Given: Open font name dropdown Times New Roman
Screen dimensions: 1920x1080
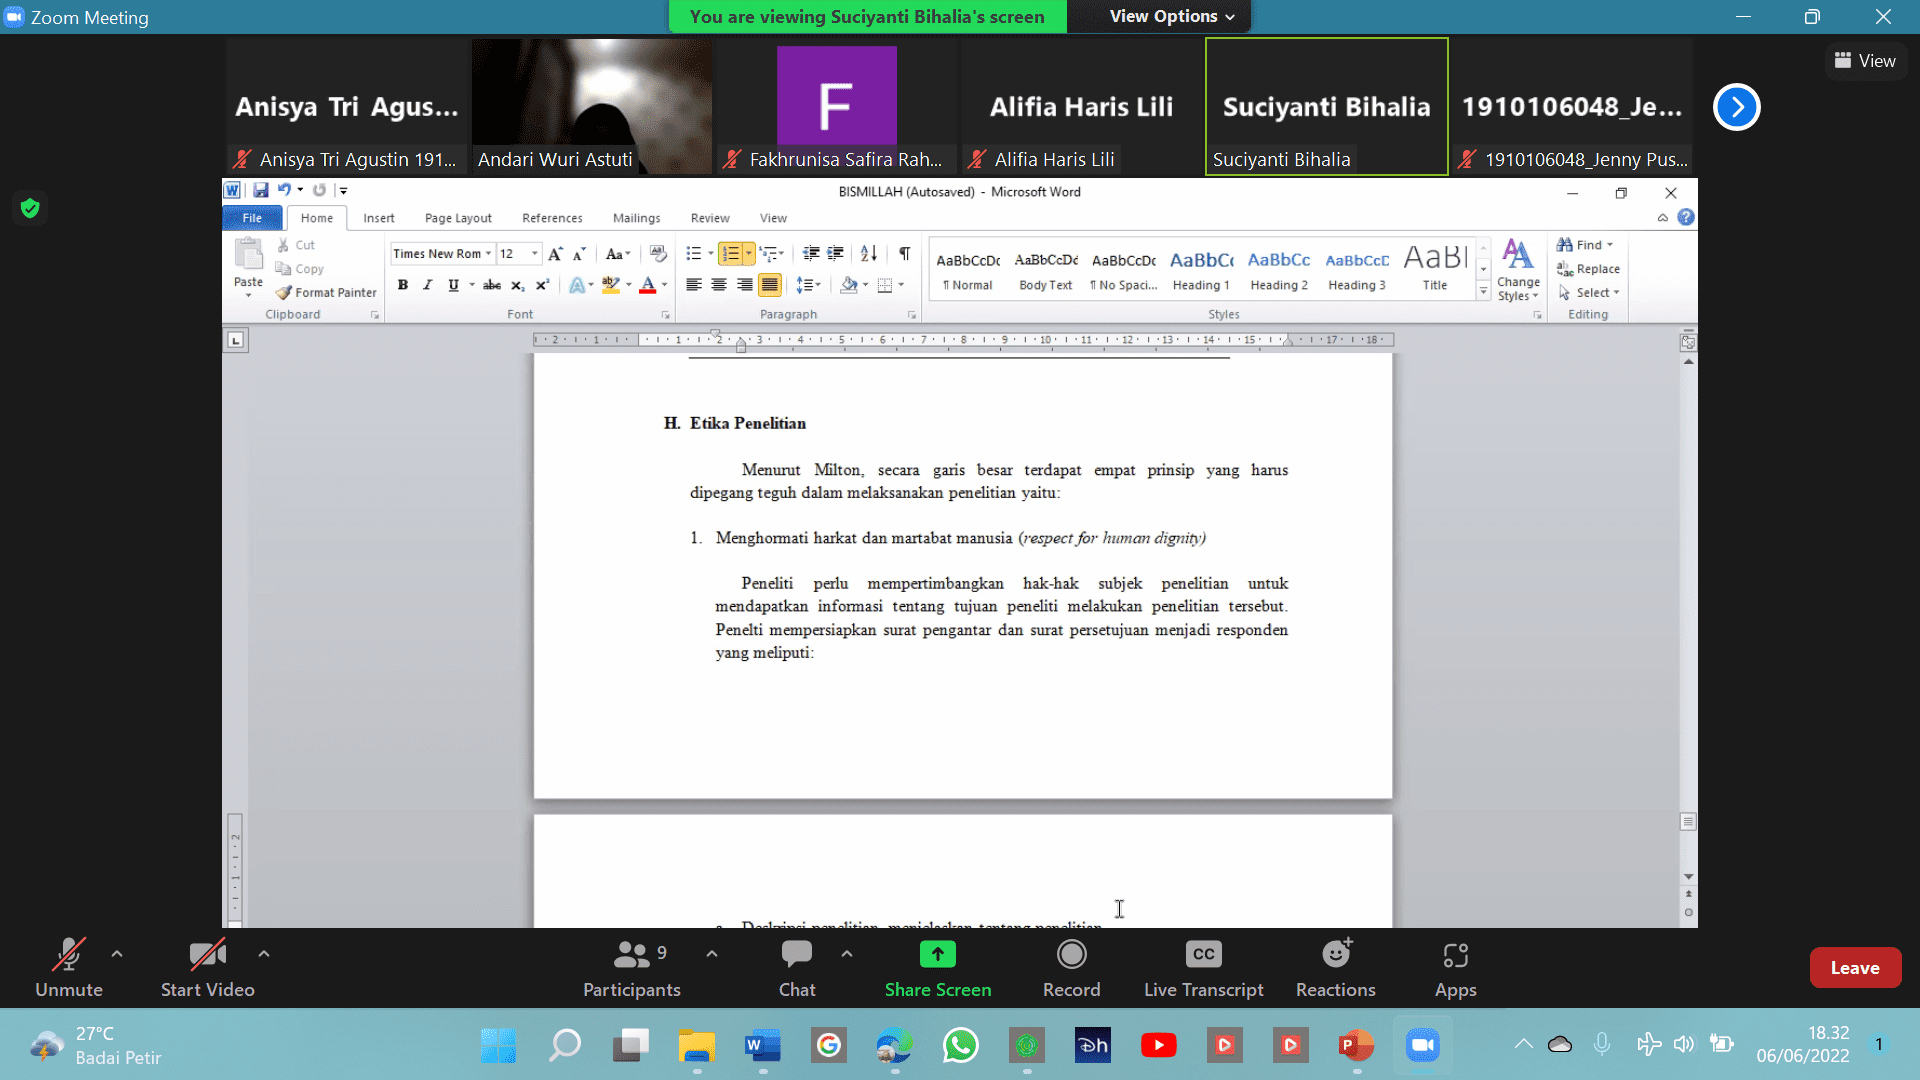Looking at the screenshot, I should tap(488, 254).
